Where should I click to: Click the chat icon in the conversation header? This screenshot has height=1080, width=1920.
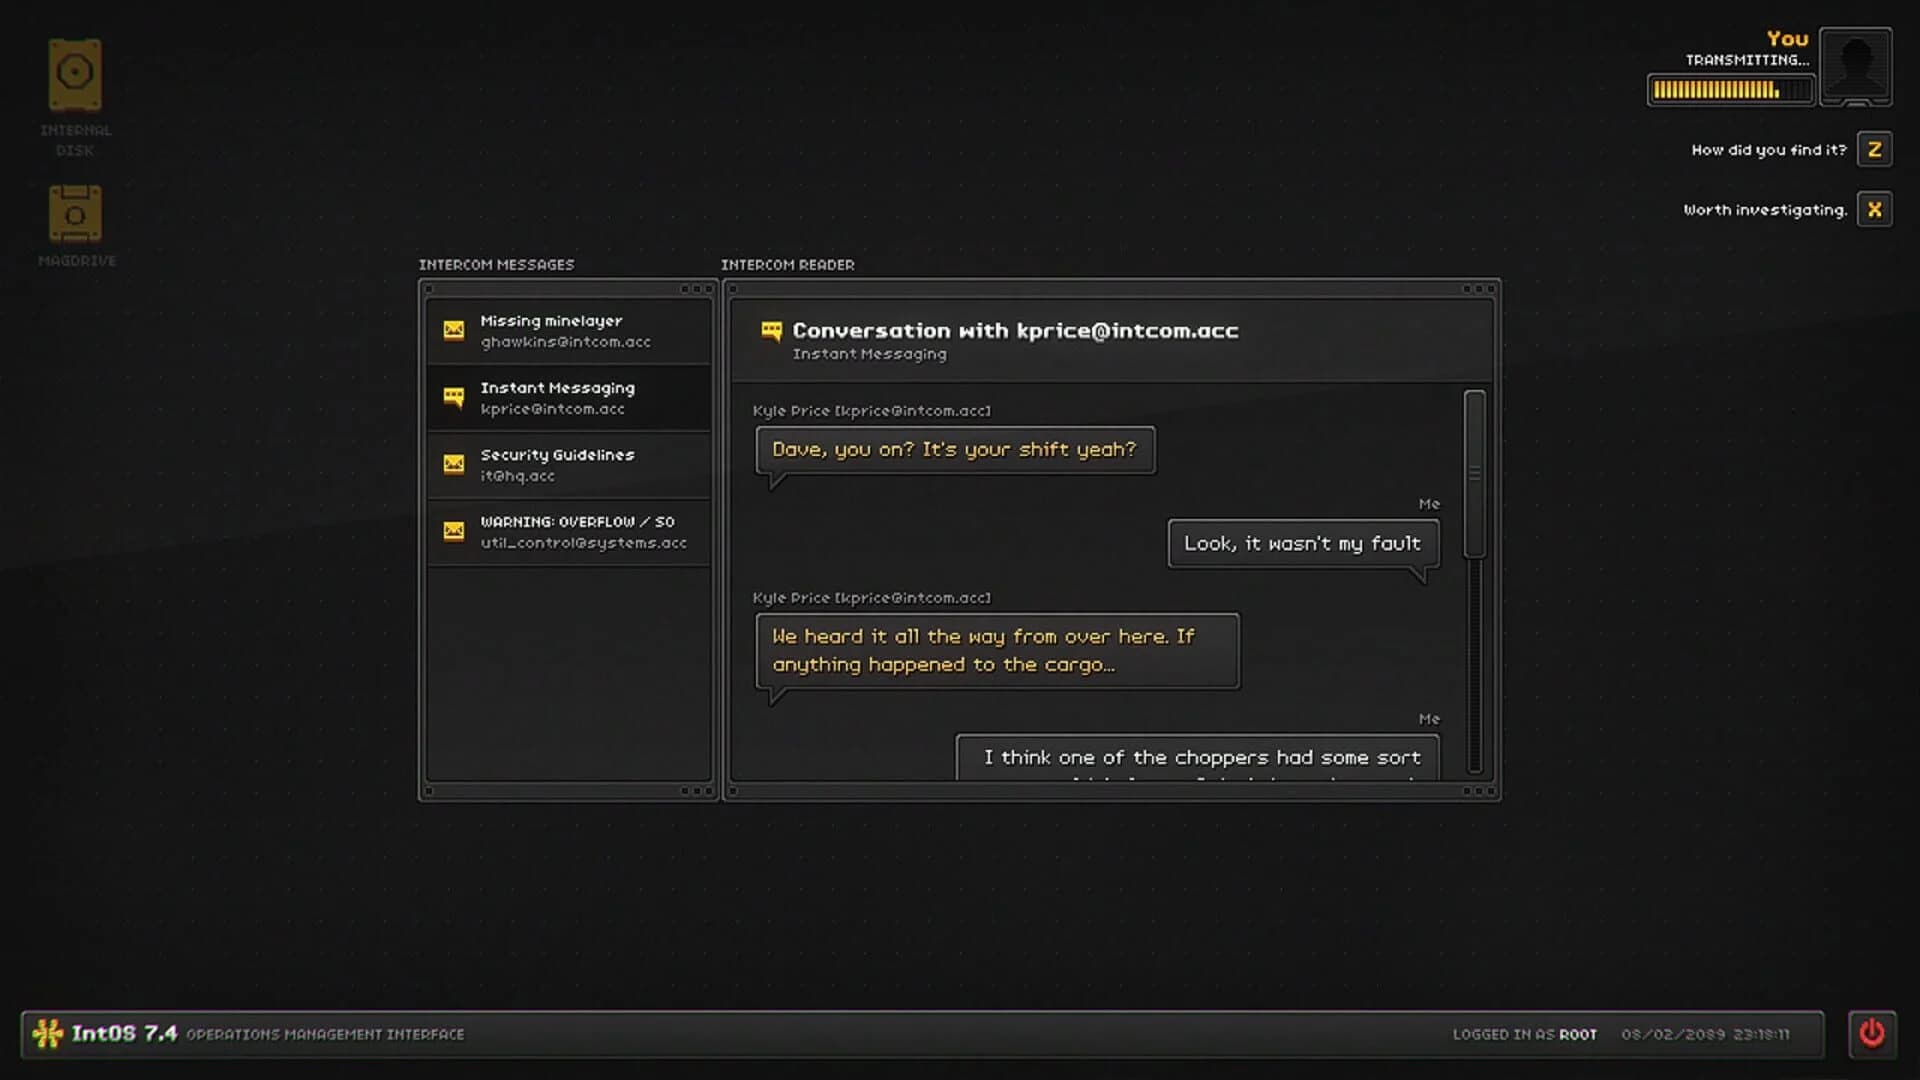pyautogui.click(x=770, y=329)
